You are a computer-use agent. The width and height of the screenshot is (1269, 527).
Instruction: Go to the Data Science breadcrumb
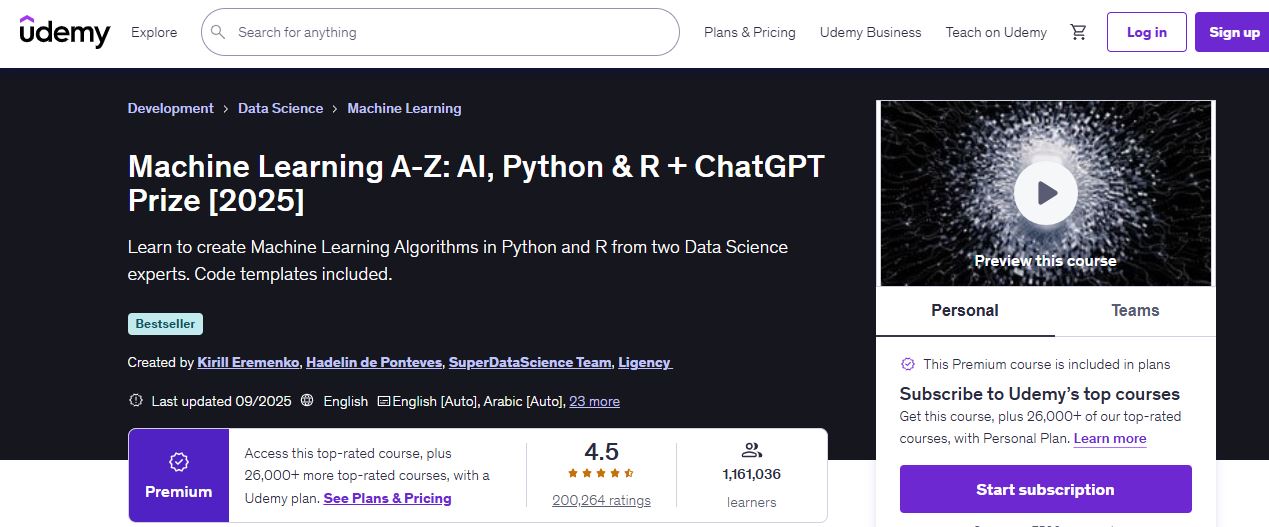pyautogui.click(x=280, y=108)
